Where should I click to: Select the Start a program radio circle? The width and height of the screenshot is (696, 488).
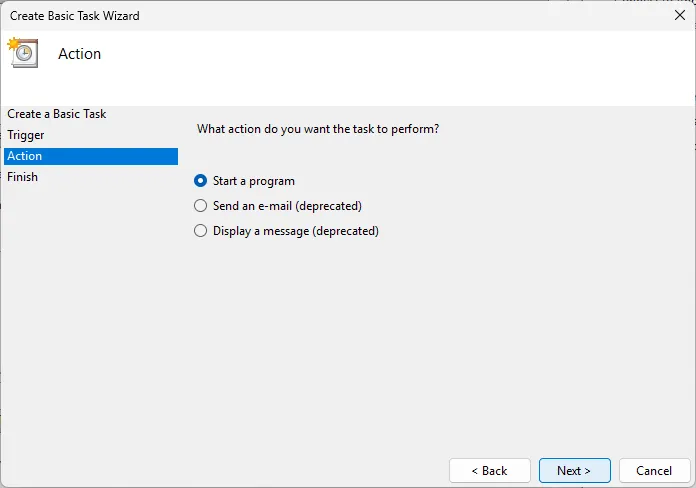coord(200,181)
